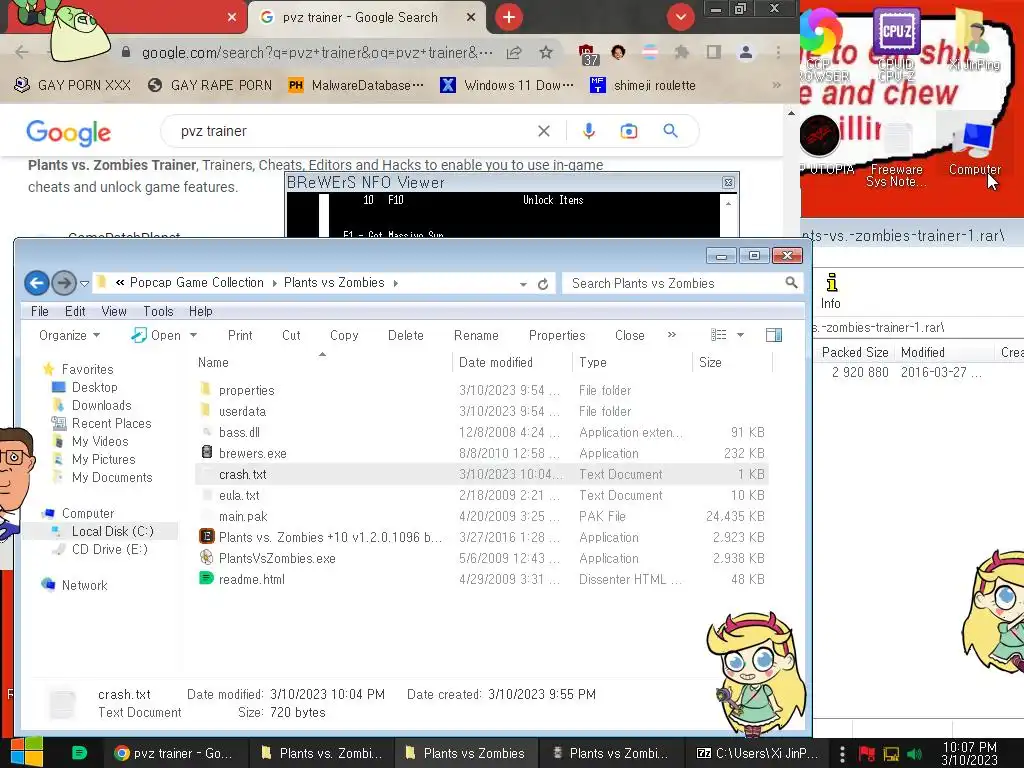Search by voice microphone icon in Google
This screenshot has height=768, width=1024.
(588, 131)
